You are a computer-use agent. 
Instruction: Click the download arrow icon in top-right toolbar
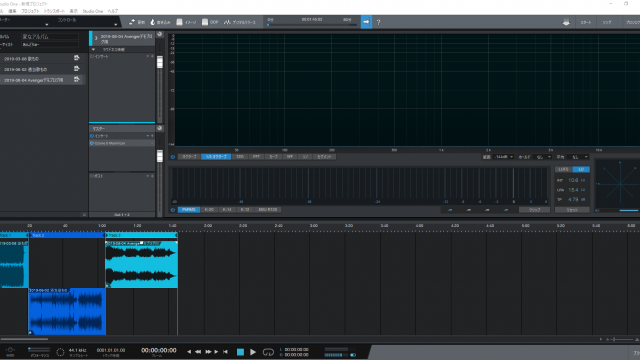tap(566, 22)
